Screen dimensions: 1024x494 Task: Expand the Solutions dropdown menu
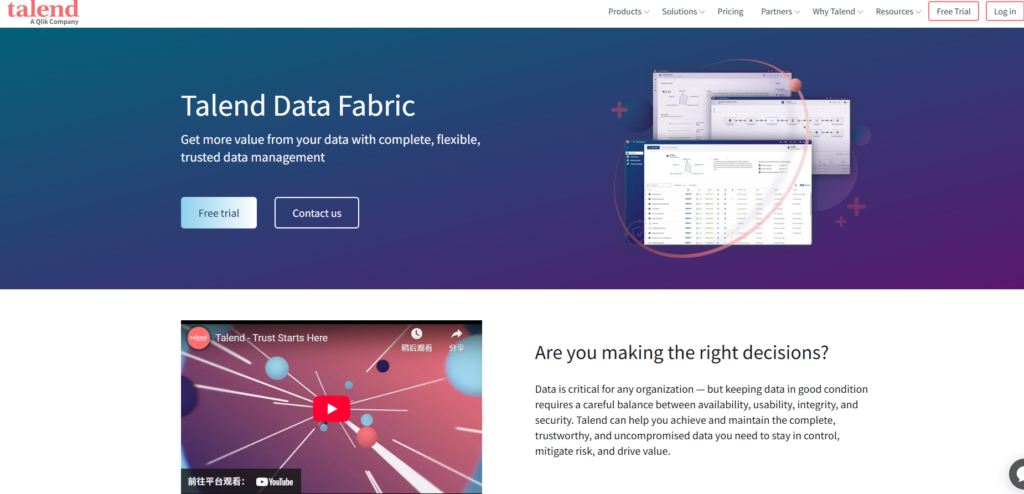tap(683, 12)
